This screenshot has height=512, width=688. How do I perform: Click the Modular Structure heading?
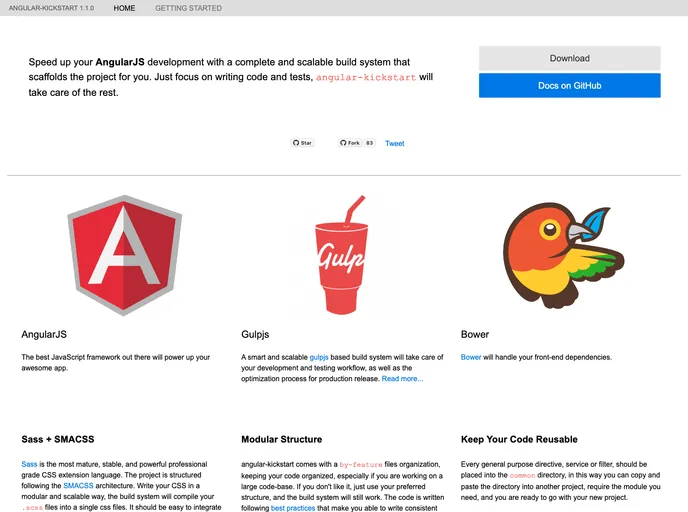(x=282, y=439)
